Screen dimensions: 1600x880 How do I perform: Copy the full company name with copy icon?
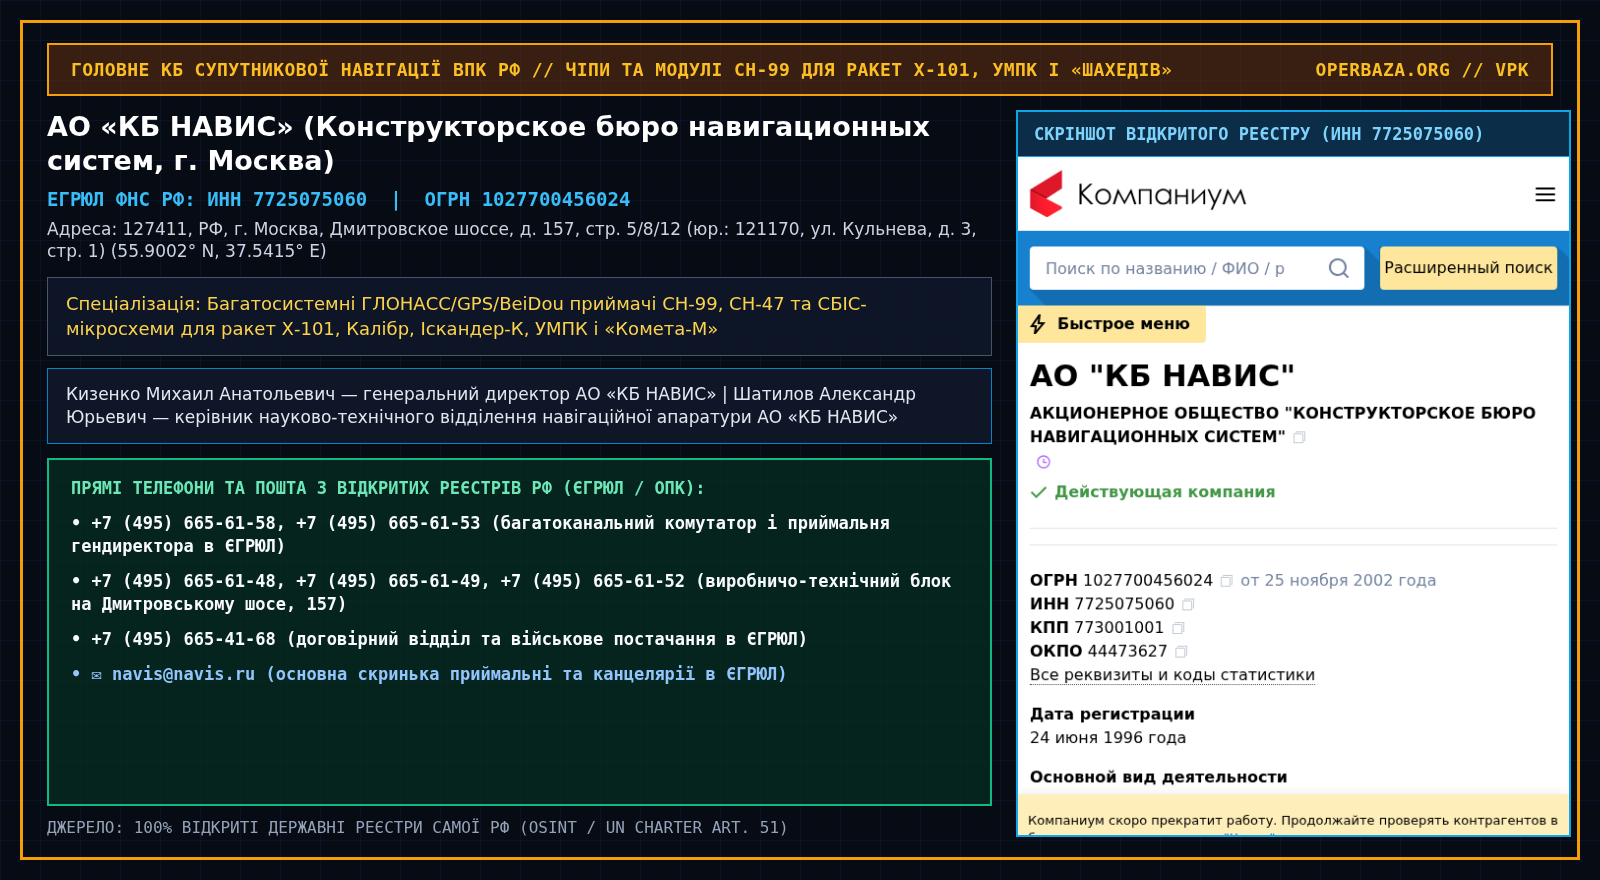(1299, 437)
